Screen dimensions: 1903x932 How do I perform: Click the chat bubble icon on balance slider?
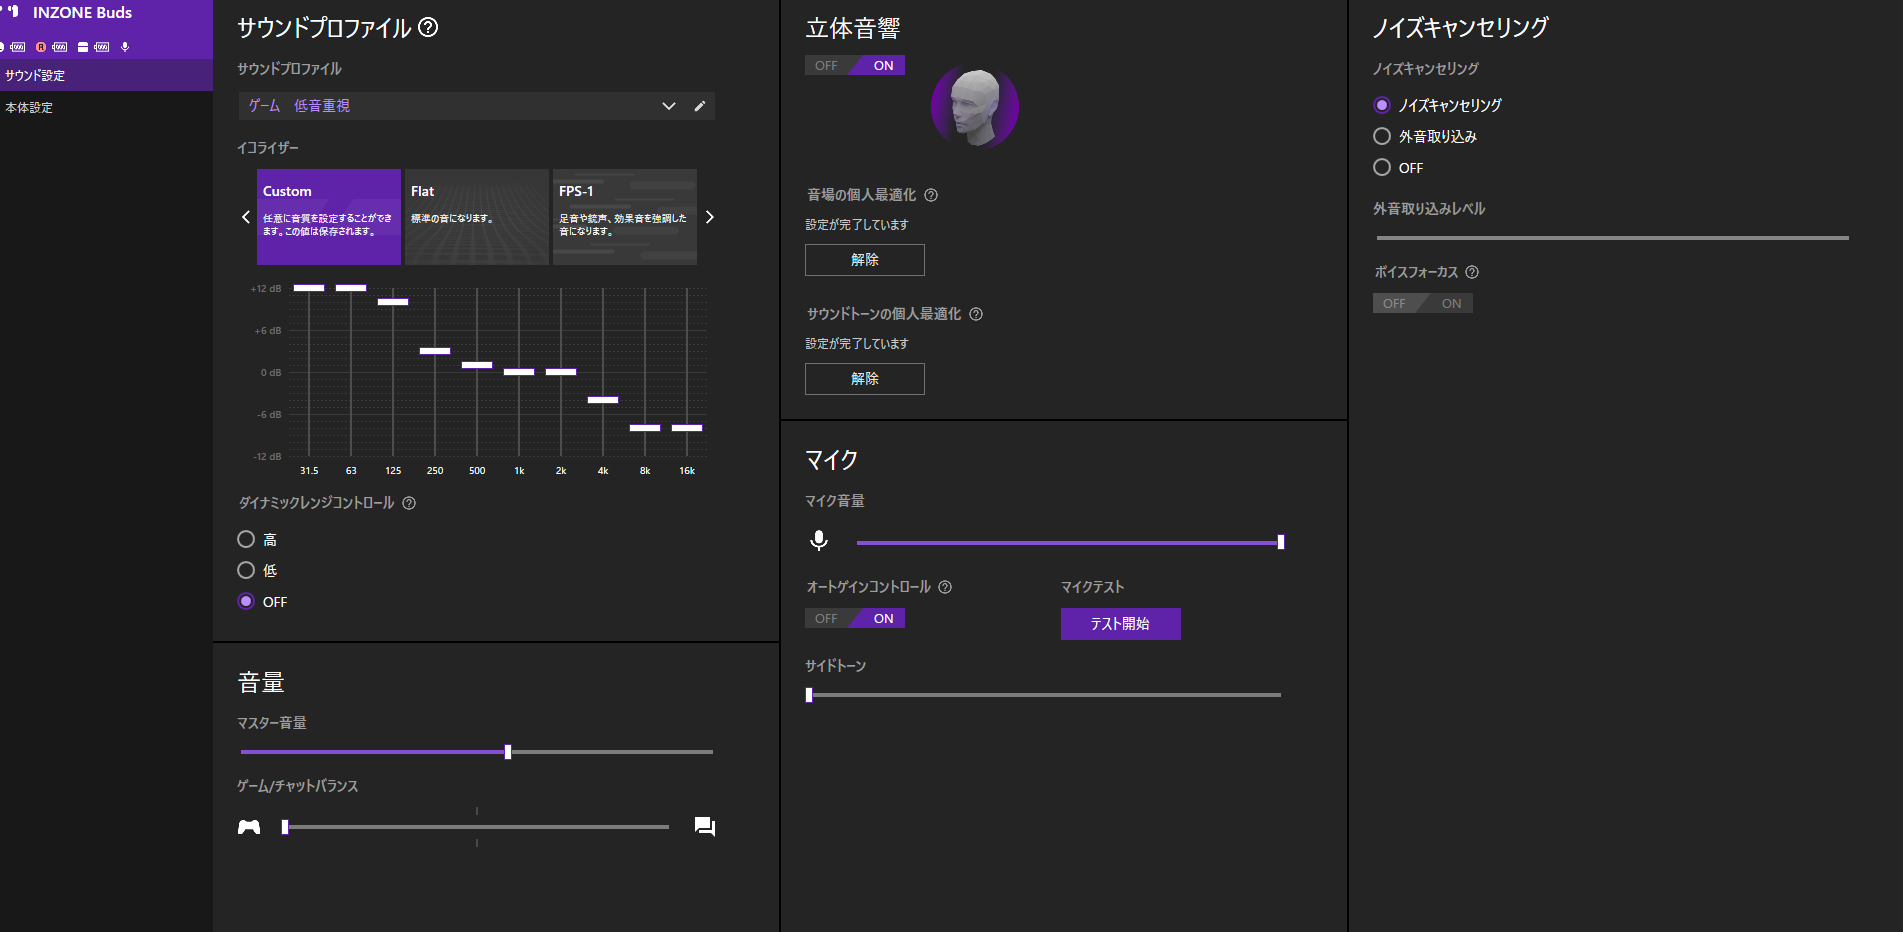705,826
